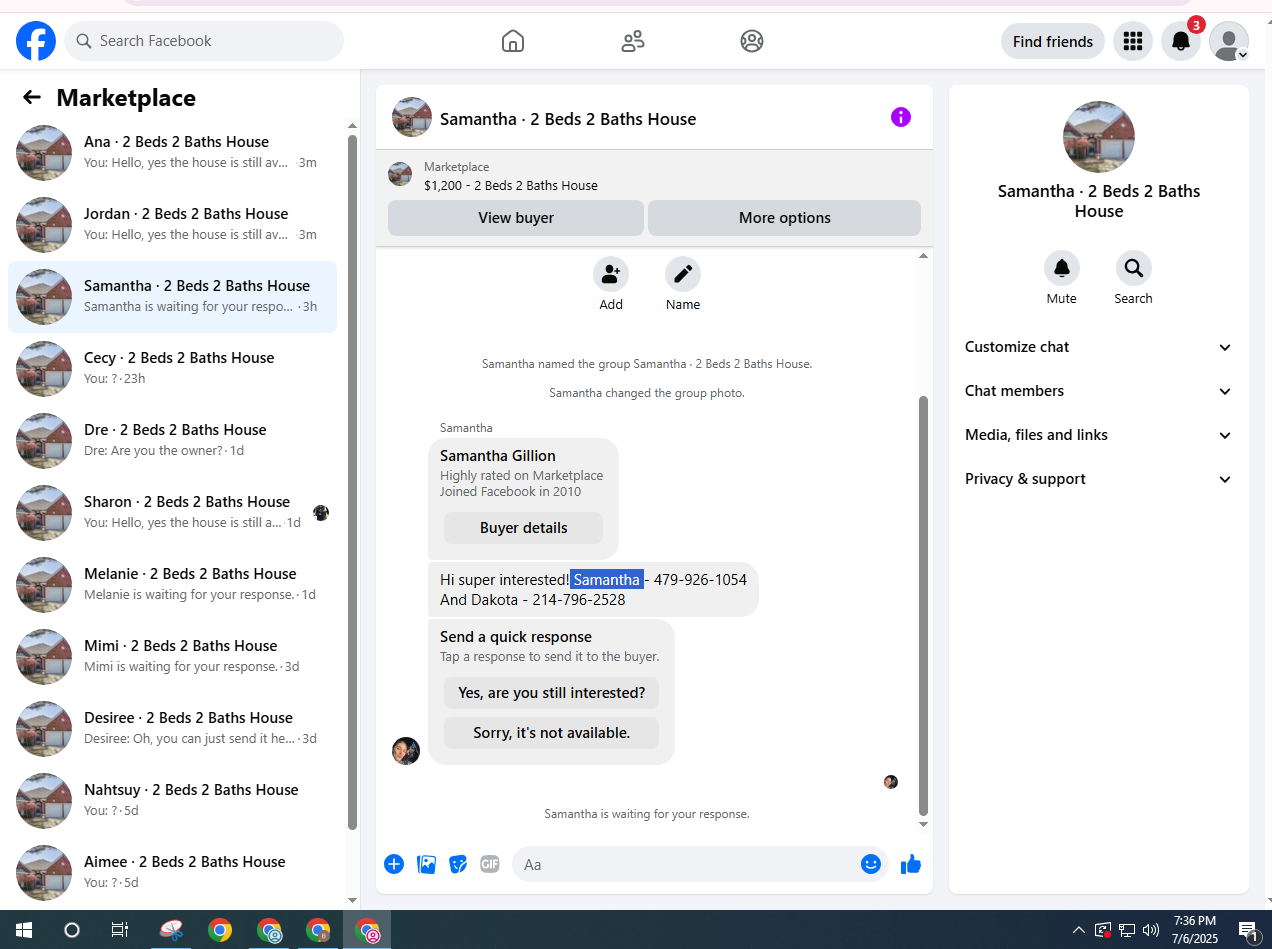Click the Find friends button
1272x949 pixels.
click(1053, 41)
